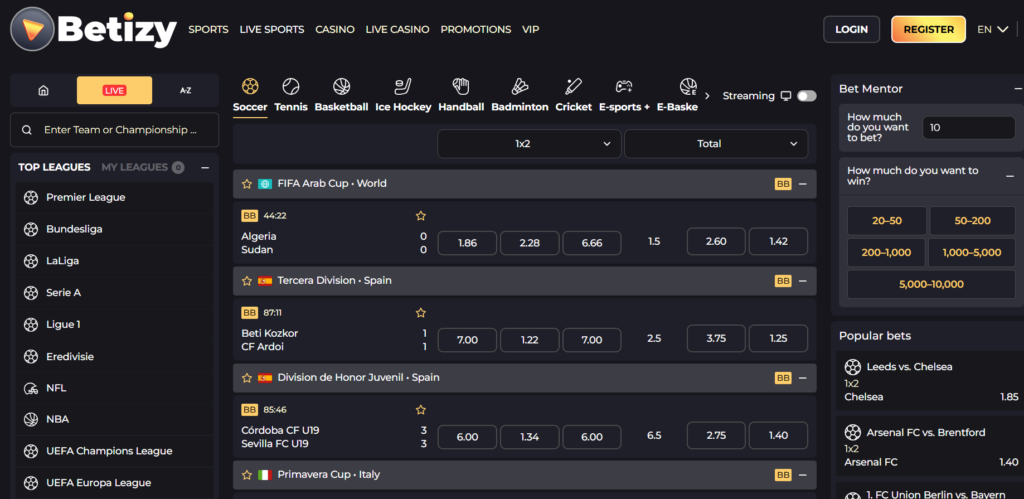Click the BB badge on Division de Honor Juvenil header
This screenshot has height=499, width=1024.
click(783, 378)
